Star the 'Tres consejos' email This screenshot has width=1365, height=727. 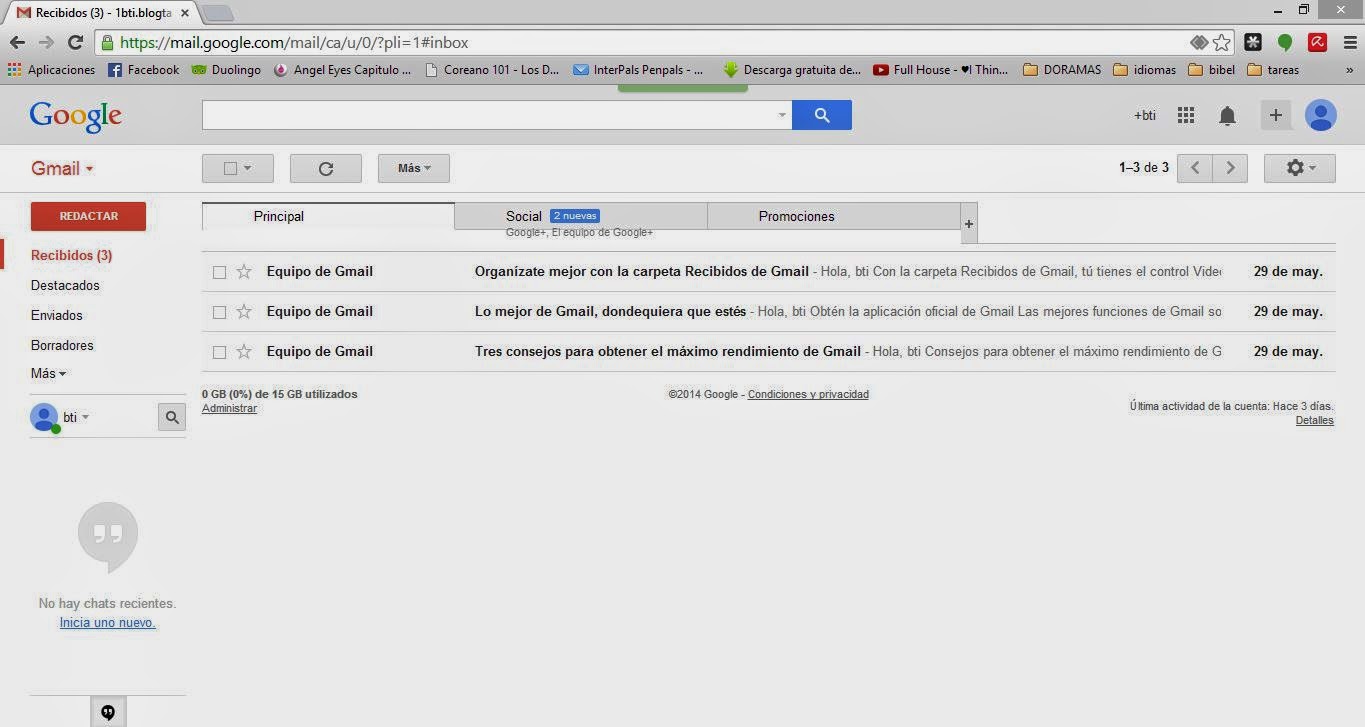click(x=243, y=351)
